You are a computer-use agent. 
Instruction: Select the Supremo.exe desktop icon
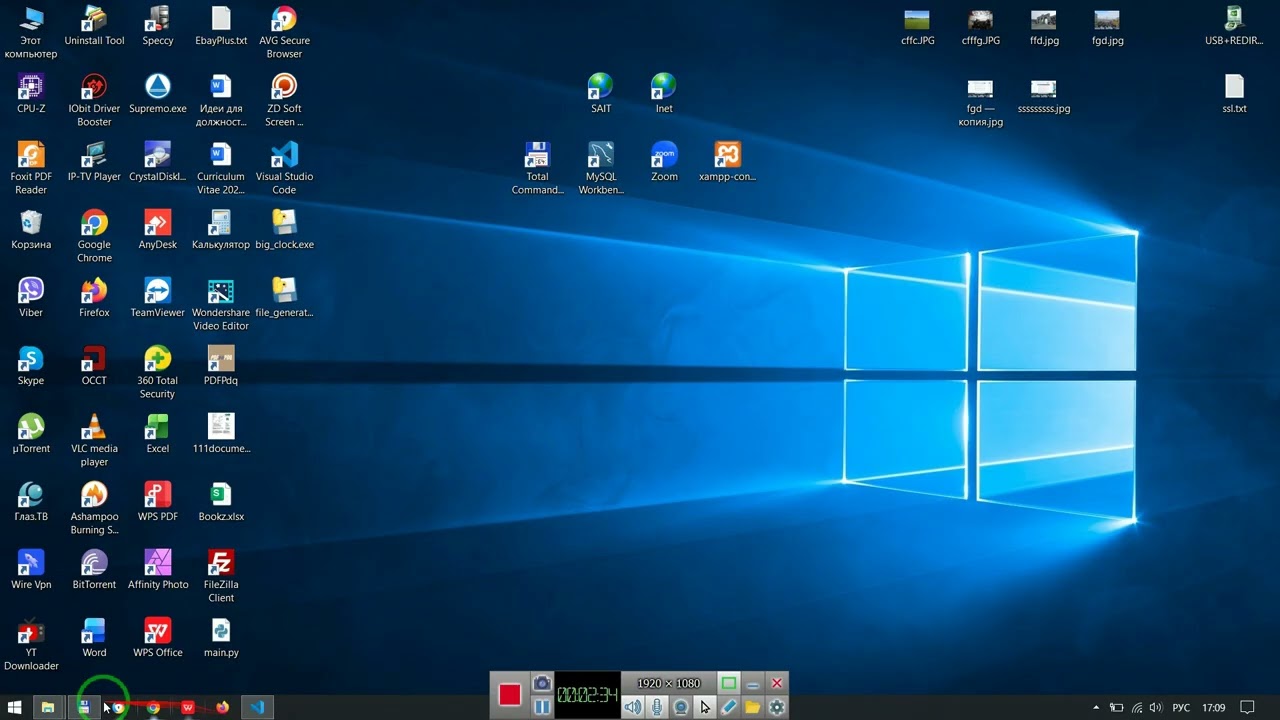[x=158, y=94]
